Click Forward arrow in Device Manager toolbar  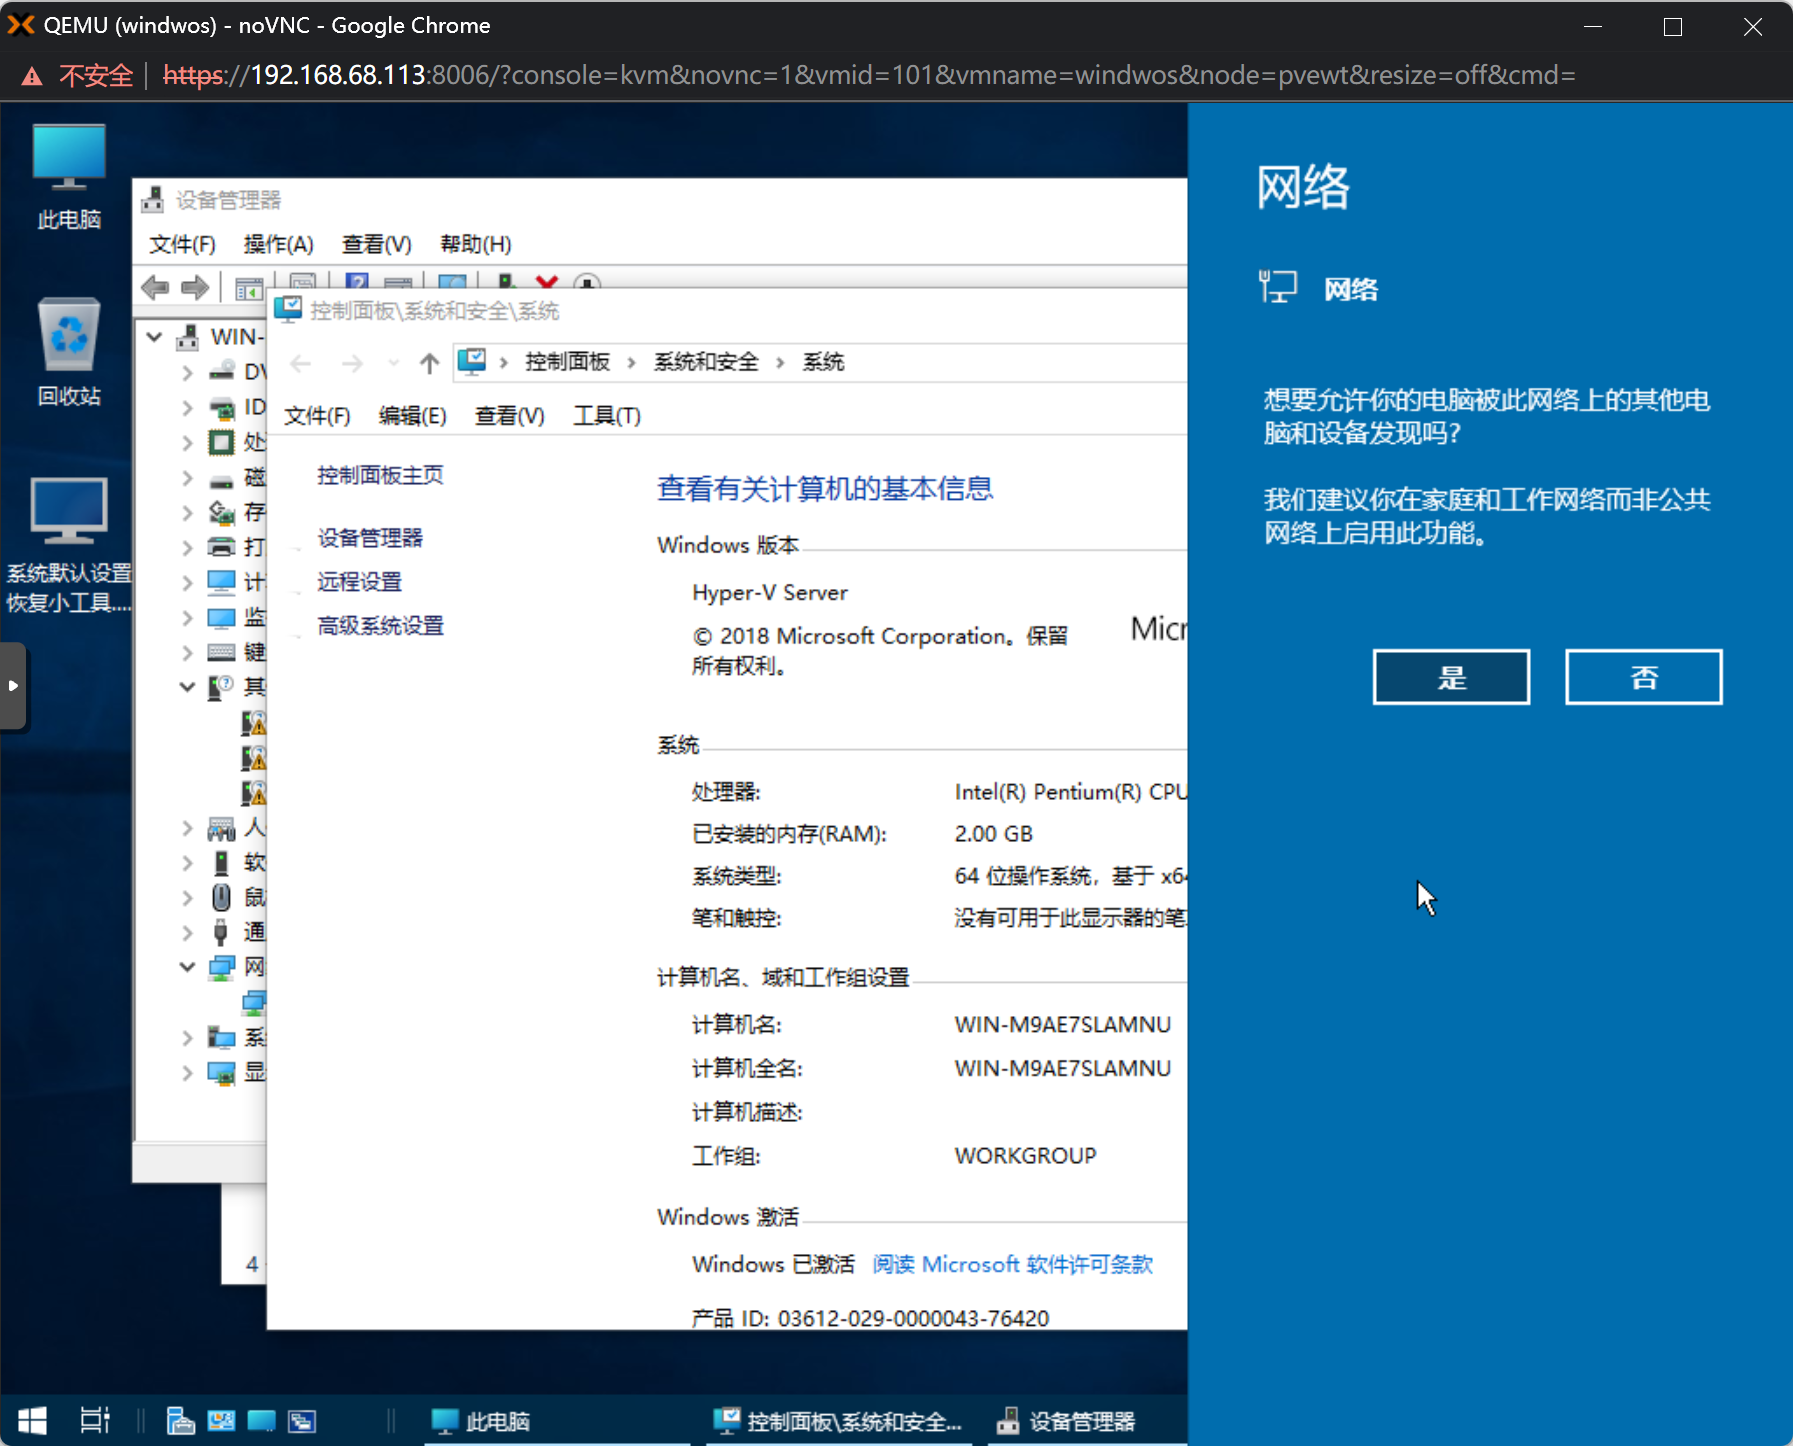tap(195, 288)
